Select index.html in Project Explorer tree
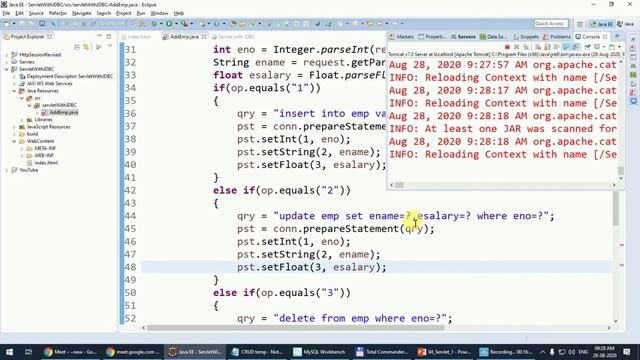640x360 pixels. (x=42, y=162)
